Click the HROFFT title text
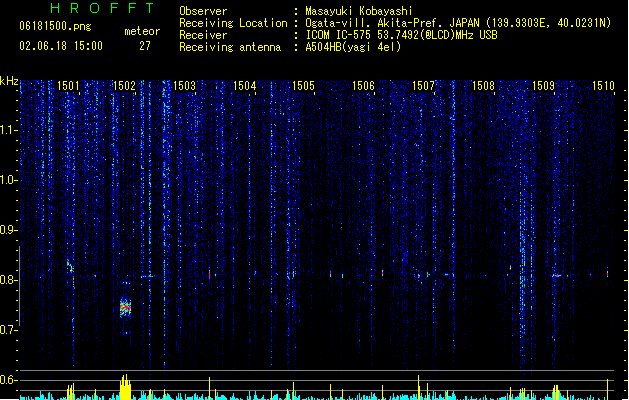This screenshot has height=400, width=629. tap(102, 8)
